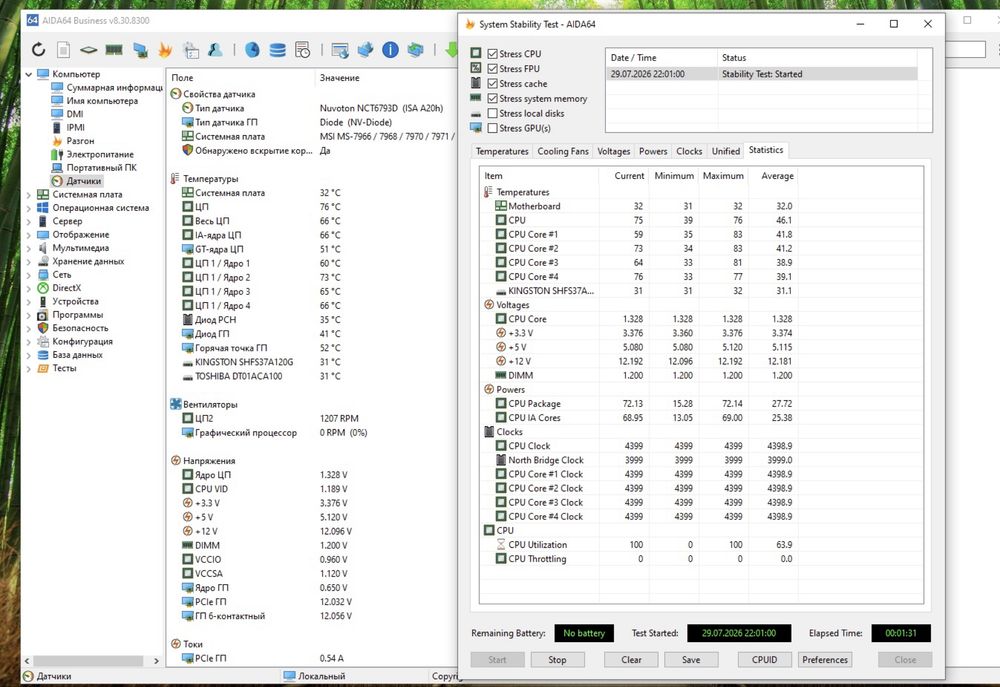This screenshot has width=1000, height=687.
Task: Click the monitor with green arrows toolbar icon
Action: pyautogui.click(x=415, y=49)
